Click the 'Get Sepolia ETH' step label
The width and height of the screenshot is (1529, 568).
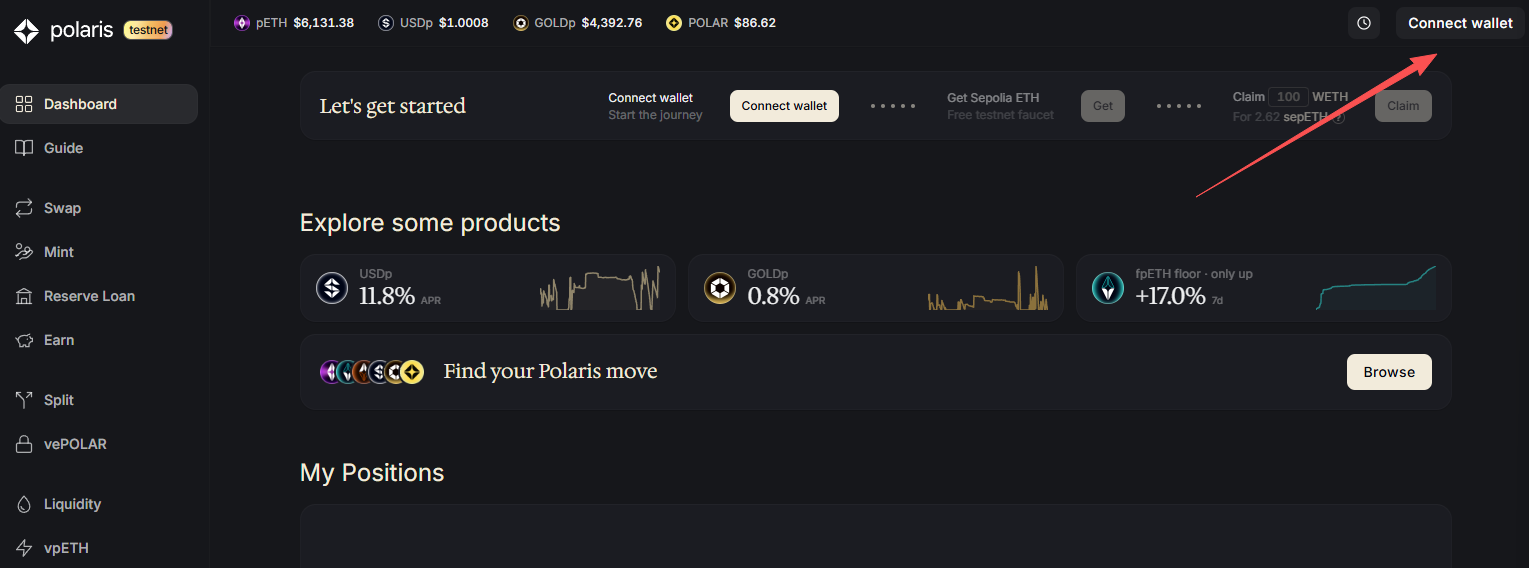click(x=993, y=98)
